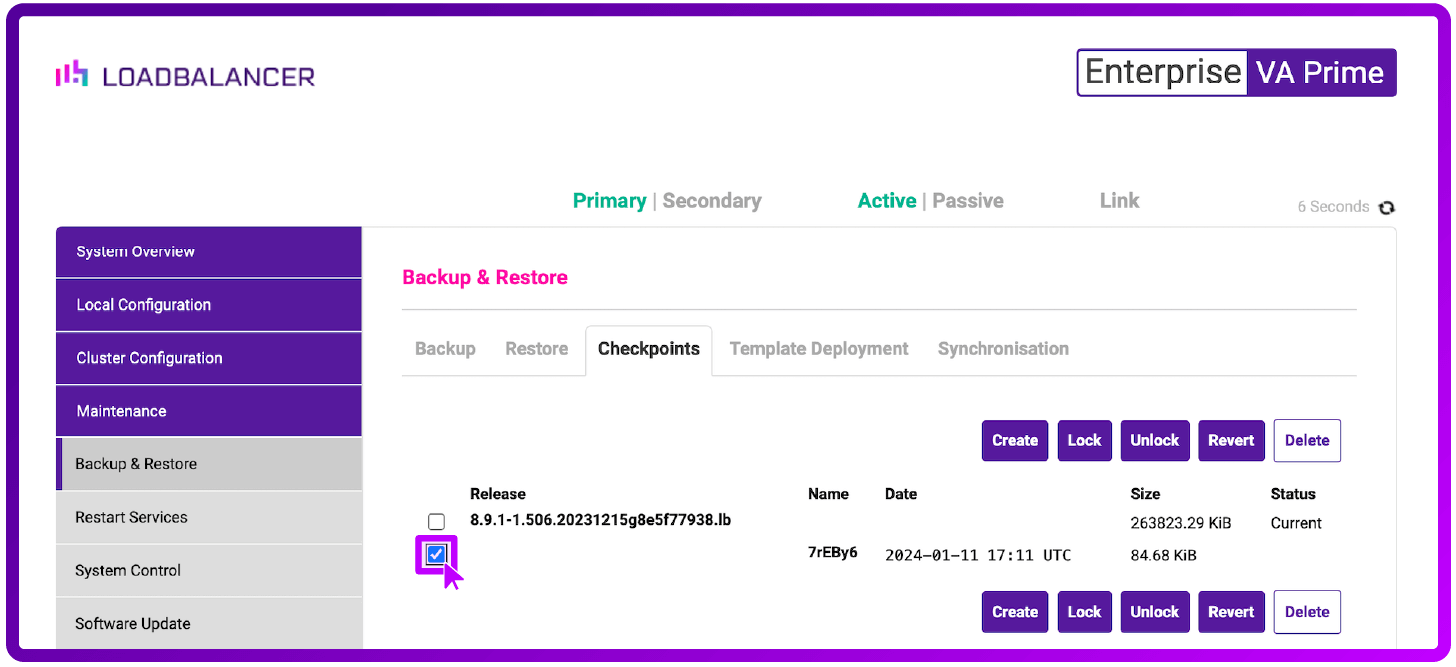Click the Size column header
Screen dimensions: 1456x667
pyautogui.click(x=1145, y=494)
